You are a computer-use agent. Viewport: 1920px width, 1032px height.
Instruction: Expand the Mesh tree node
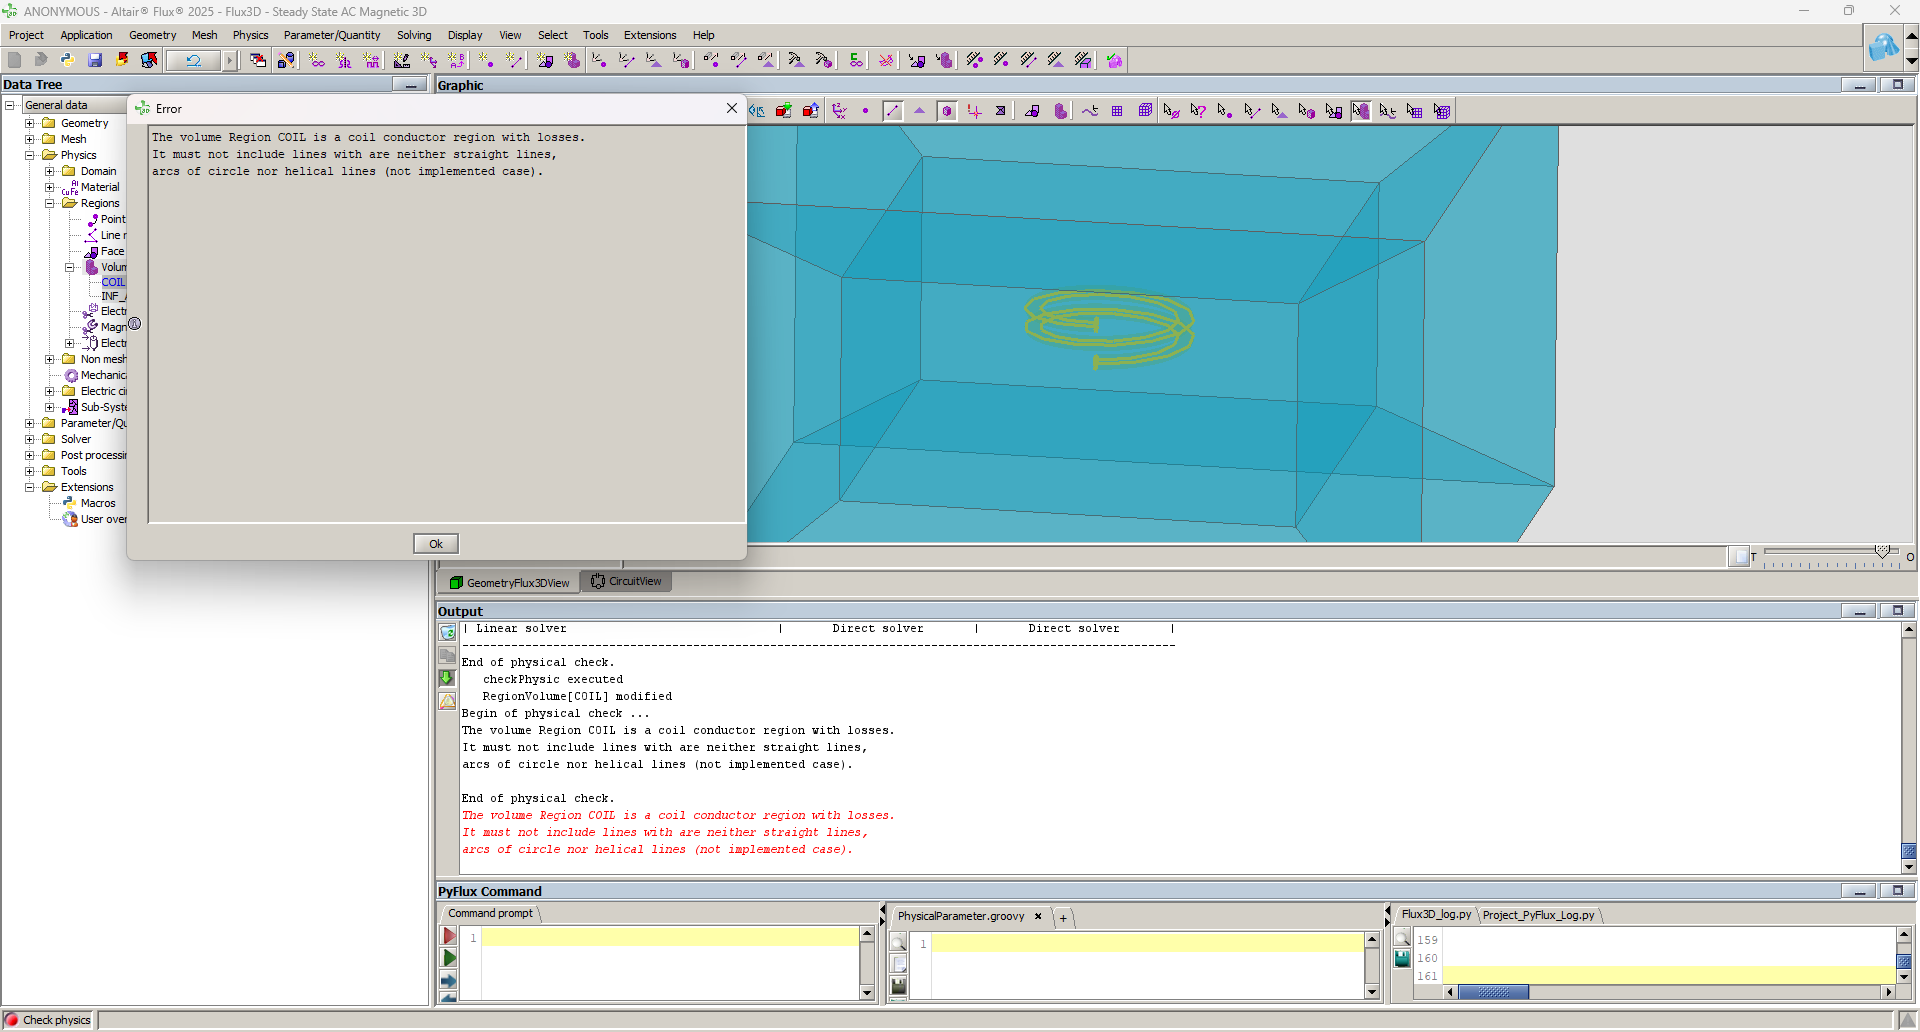pyautogui.click(x=30, y=139)
